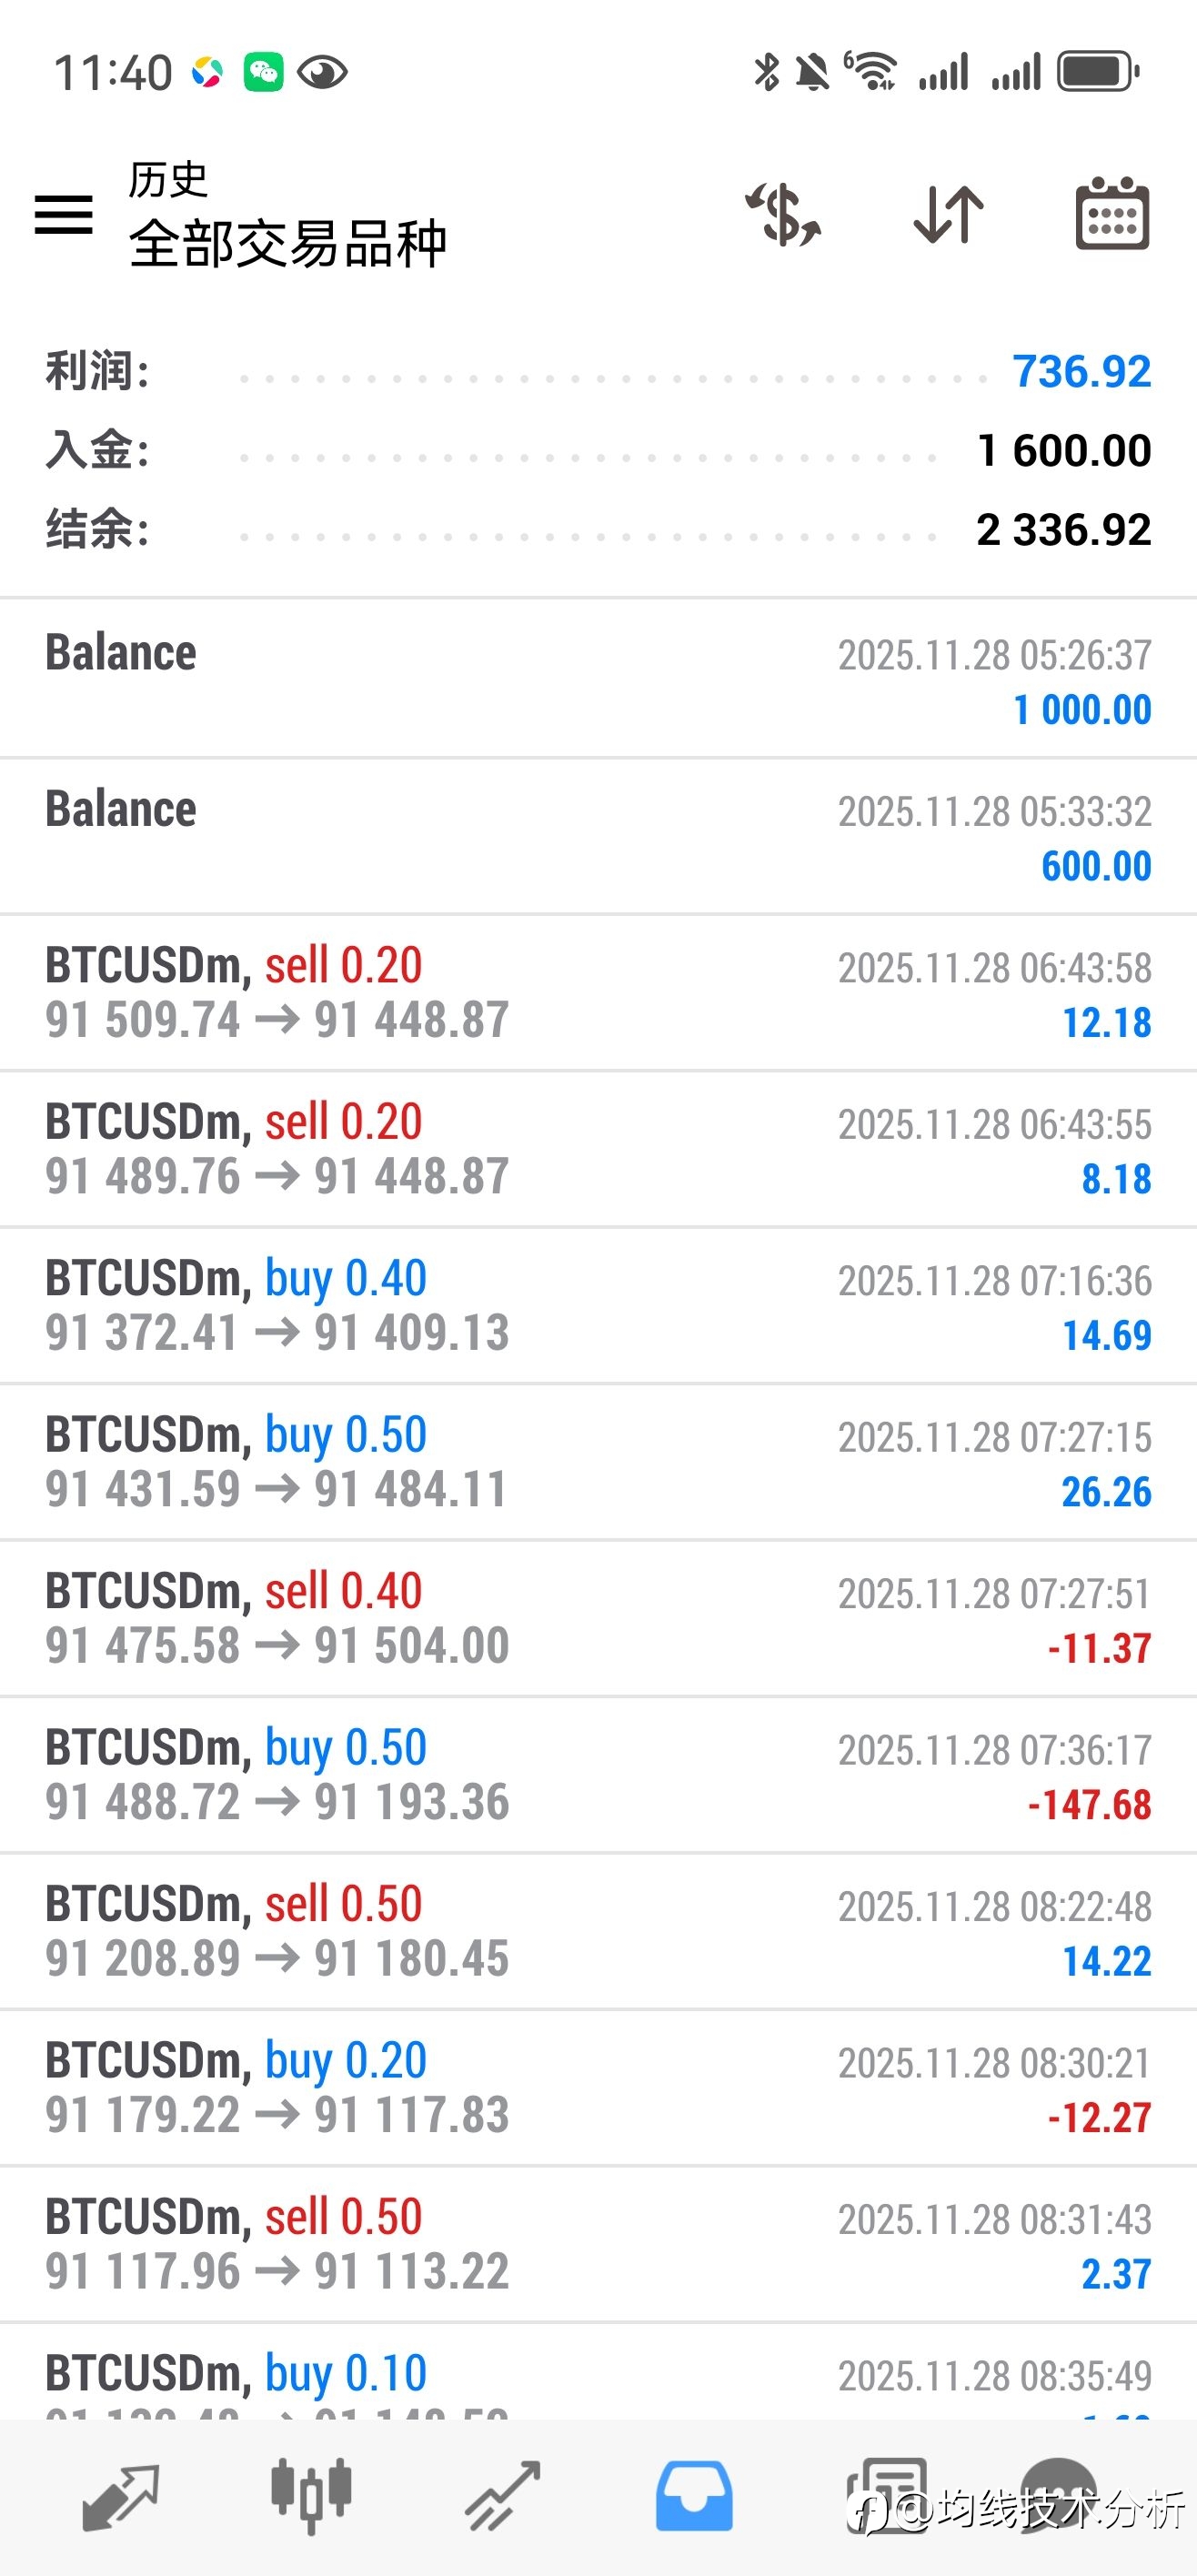This screenshot has width=1197, height=2576.
Task: Expand the sell 0.40 trade losing -11.37
Action: pyautogui.click(x=598, y=1619)
